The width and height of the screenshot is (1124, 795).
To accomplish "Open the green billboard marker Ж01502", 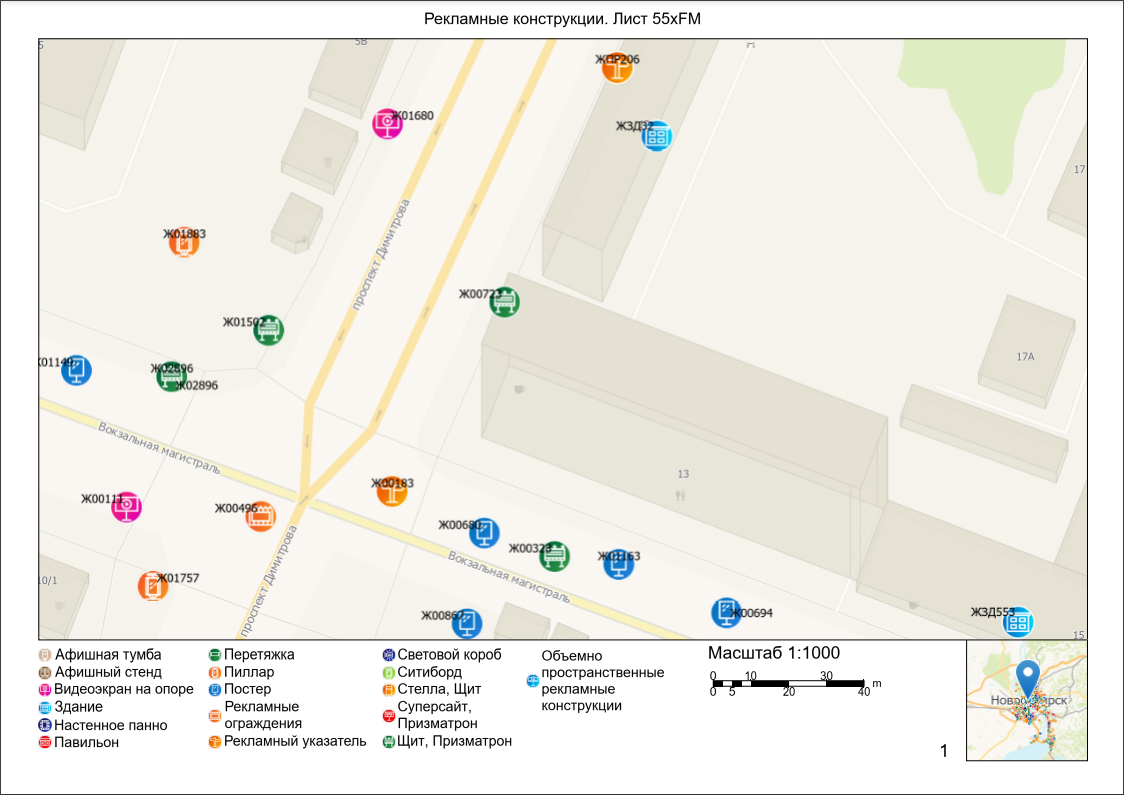I will 268,330.
